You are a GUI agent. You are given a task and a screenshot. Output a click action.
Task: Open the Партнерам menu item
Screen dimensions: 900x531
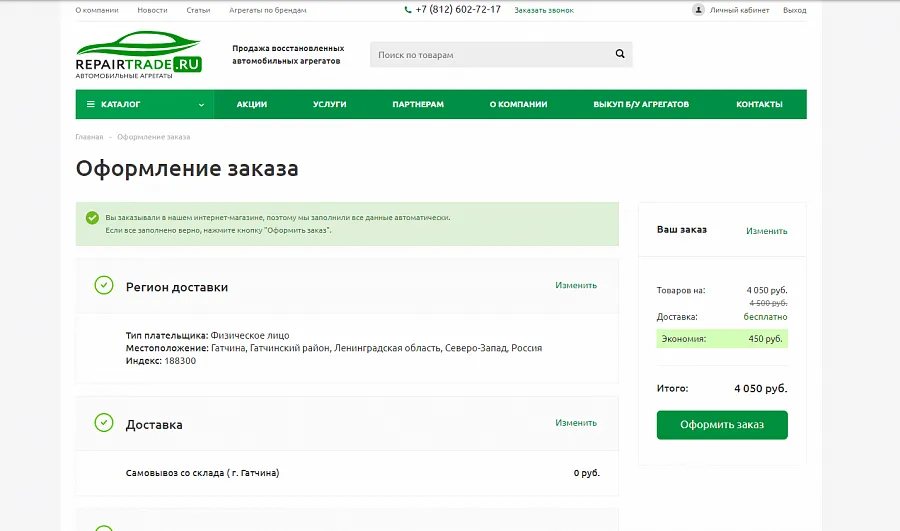418,104
